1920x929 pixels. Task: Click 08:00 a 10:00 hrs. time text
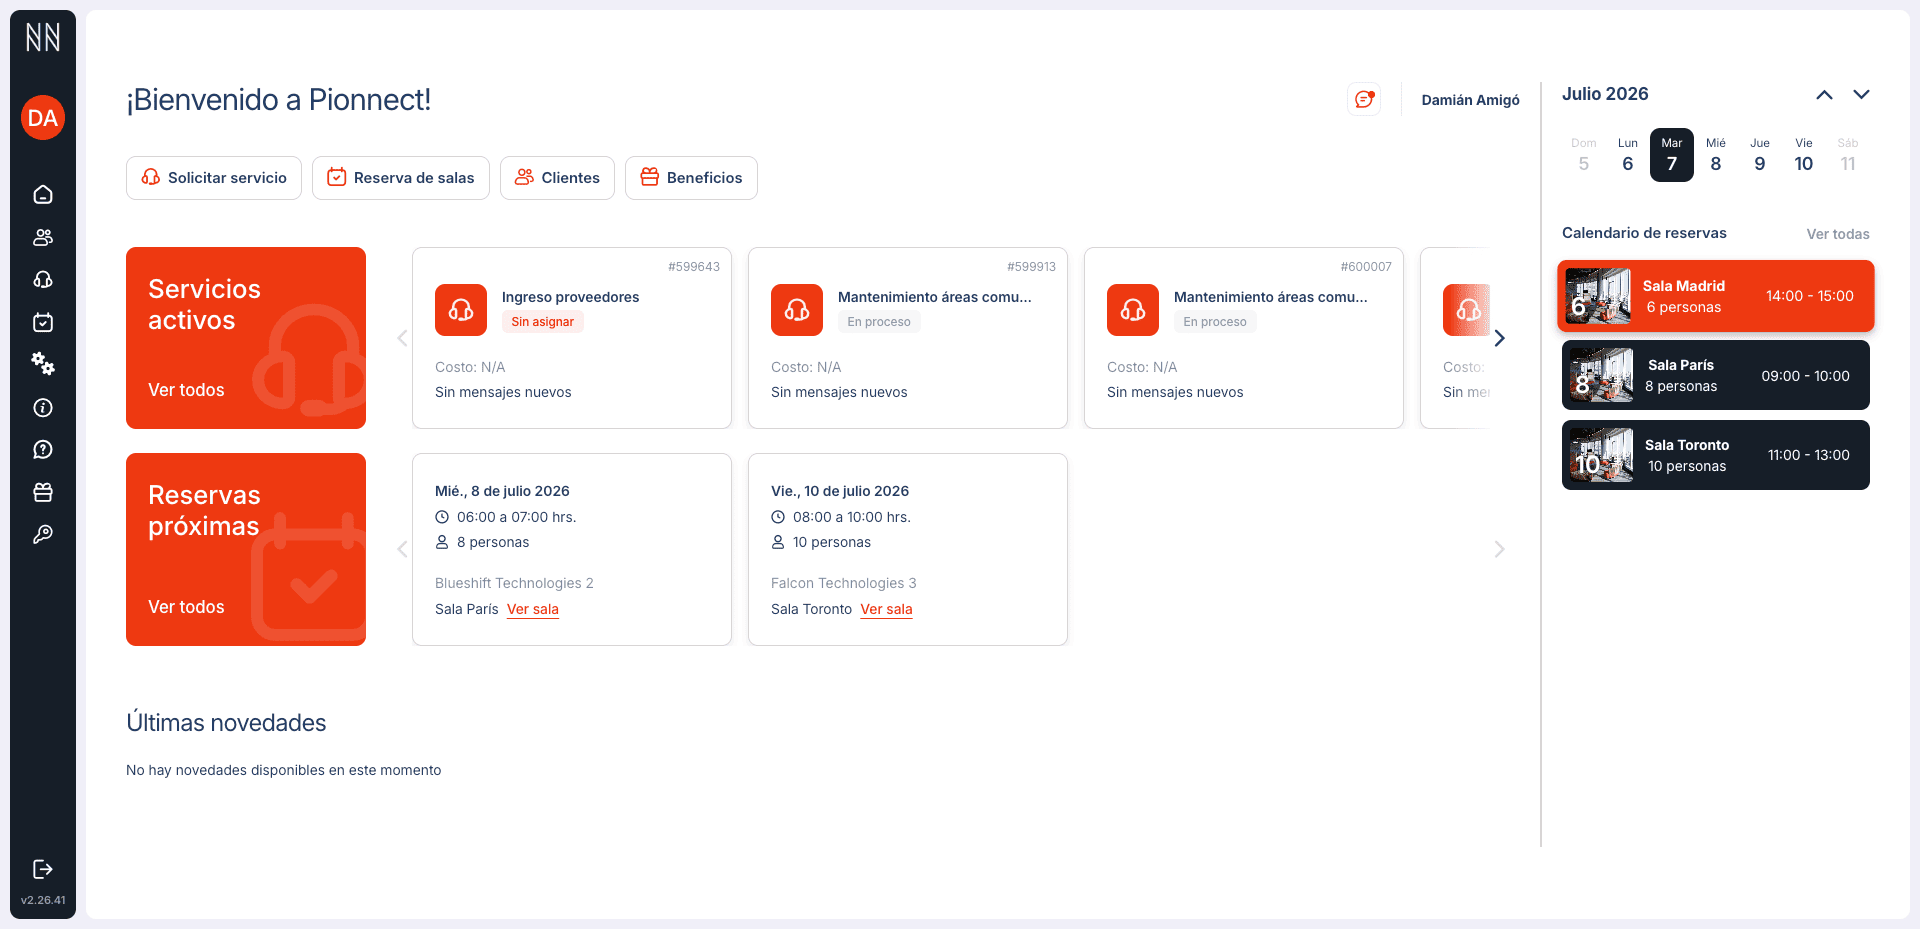[852, 517]
